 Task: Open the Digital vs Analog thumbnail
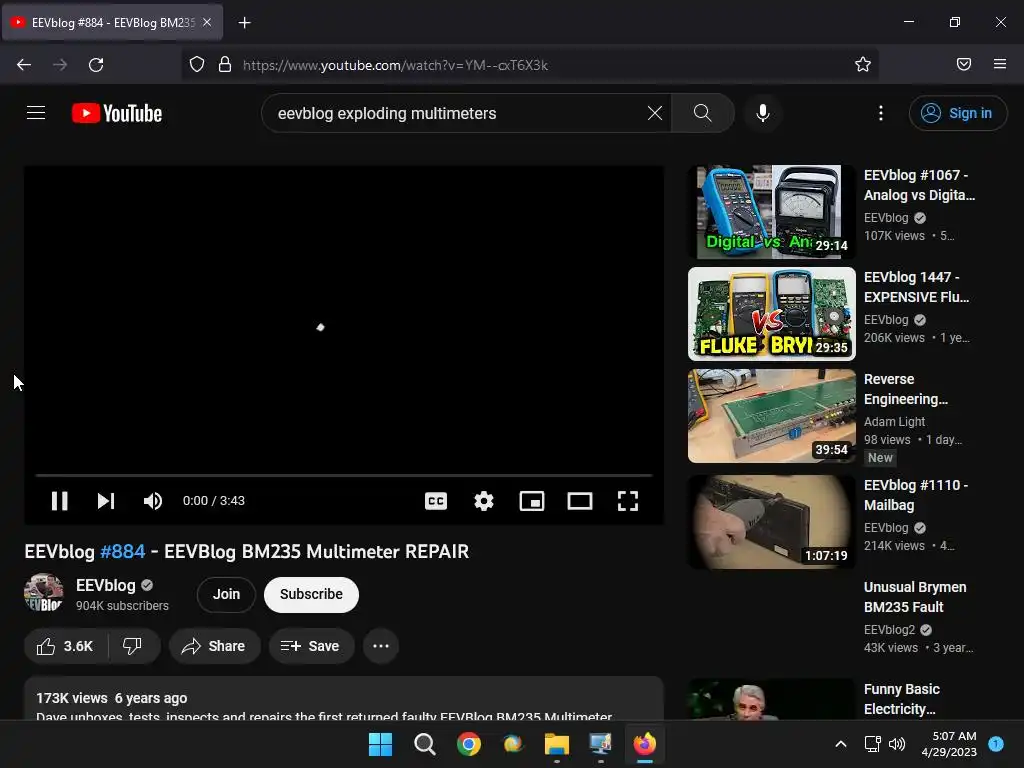(771, 212)
